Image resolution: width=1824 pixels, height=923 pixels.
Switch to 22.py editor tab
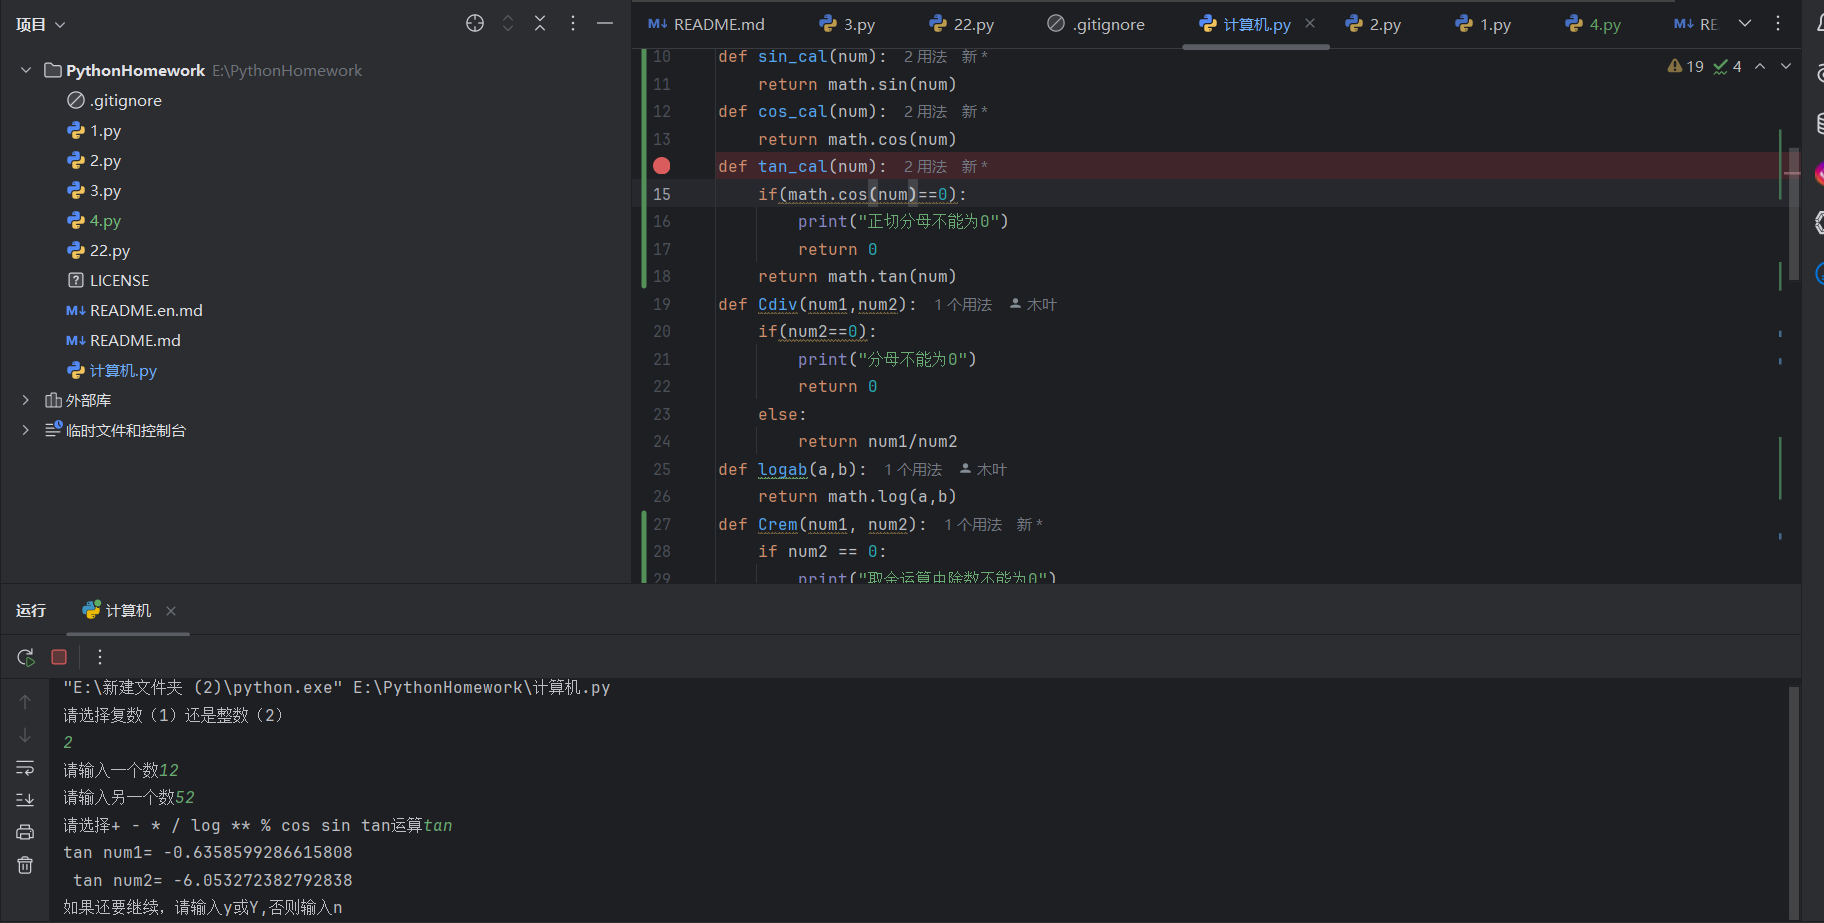click(961, 24)
